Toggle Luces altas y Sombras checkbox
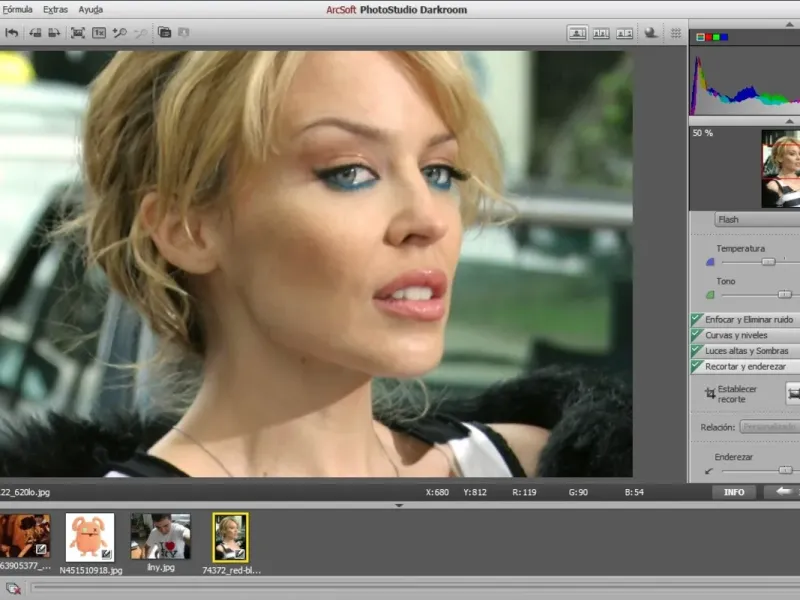The width and height of the screenshot is (800, 600). tap(696, 351)
